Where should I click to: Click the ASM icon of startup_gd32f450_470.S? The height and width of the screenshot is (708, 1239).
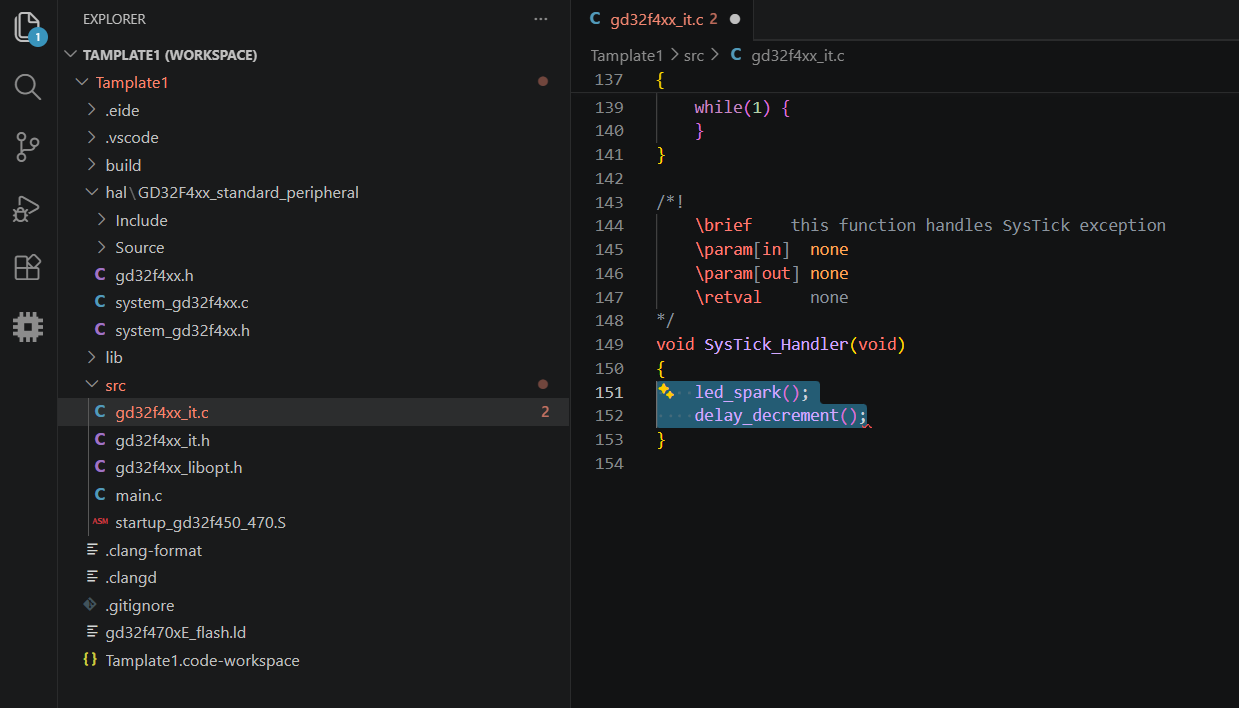coord(99,522)
